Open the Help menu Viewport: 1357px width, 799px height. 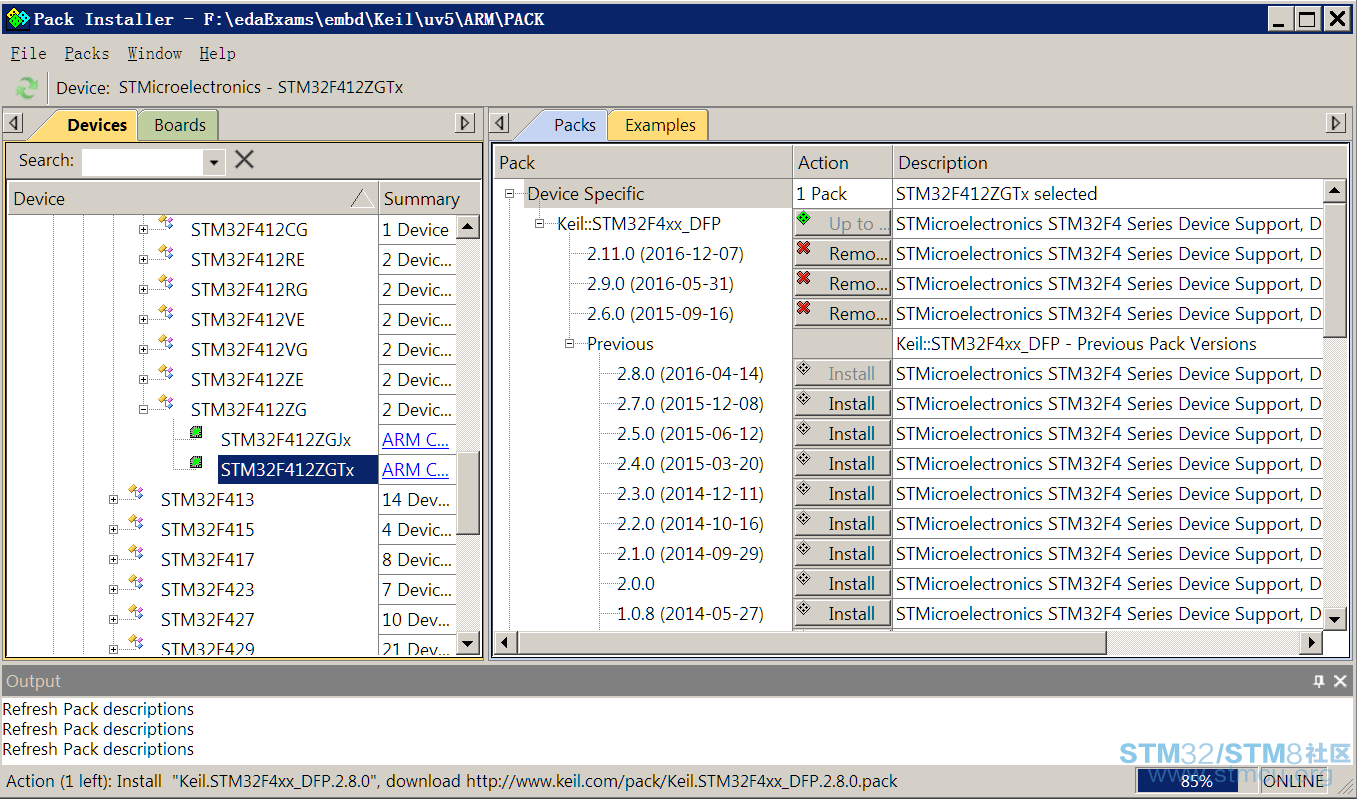[x=217, y=54]
